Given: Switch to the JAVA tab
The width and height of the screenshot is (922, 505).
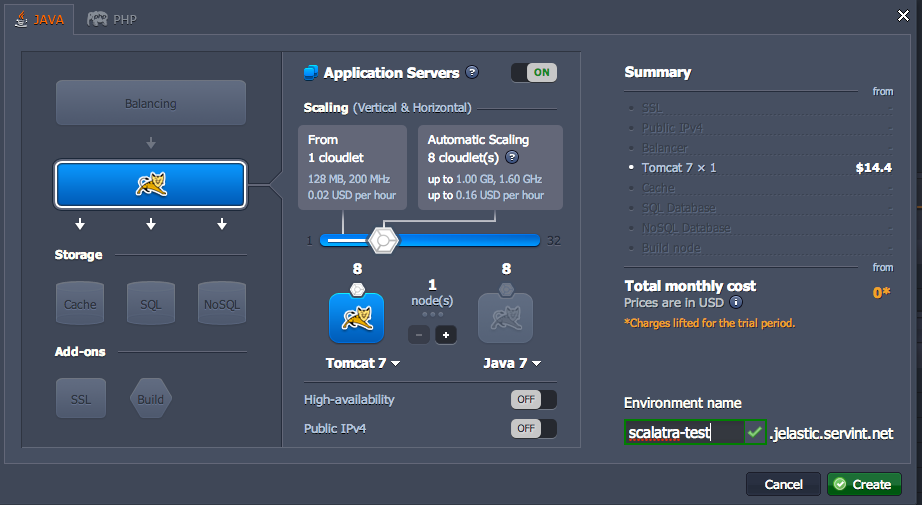Looking at the screenshot, I should tap(39, 19).
